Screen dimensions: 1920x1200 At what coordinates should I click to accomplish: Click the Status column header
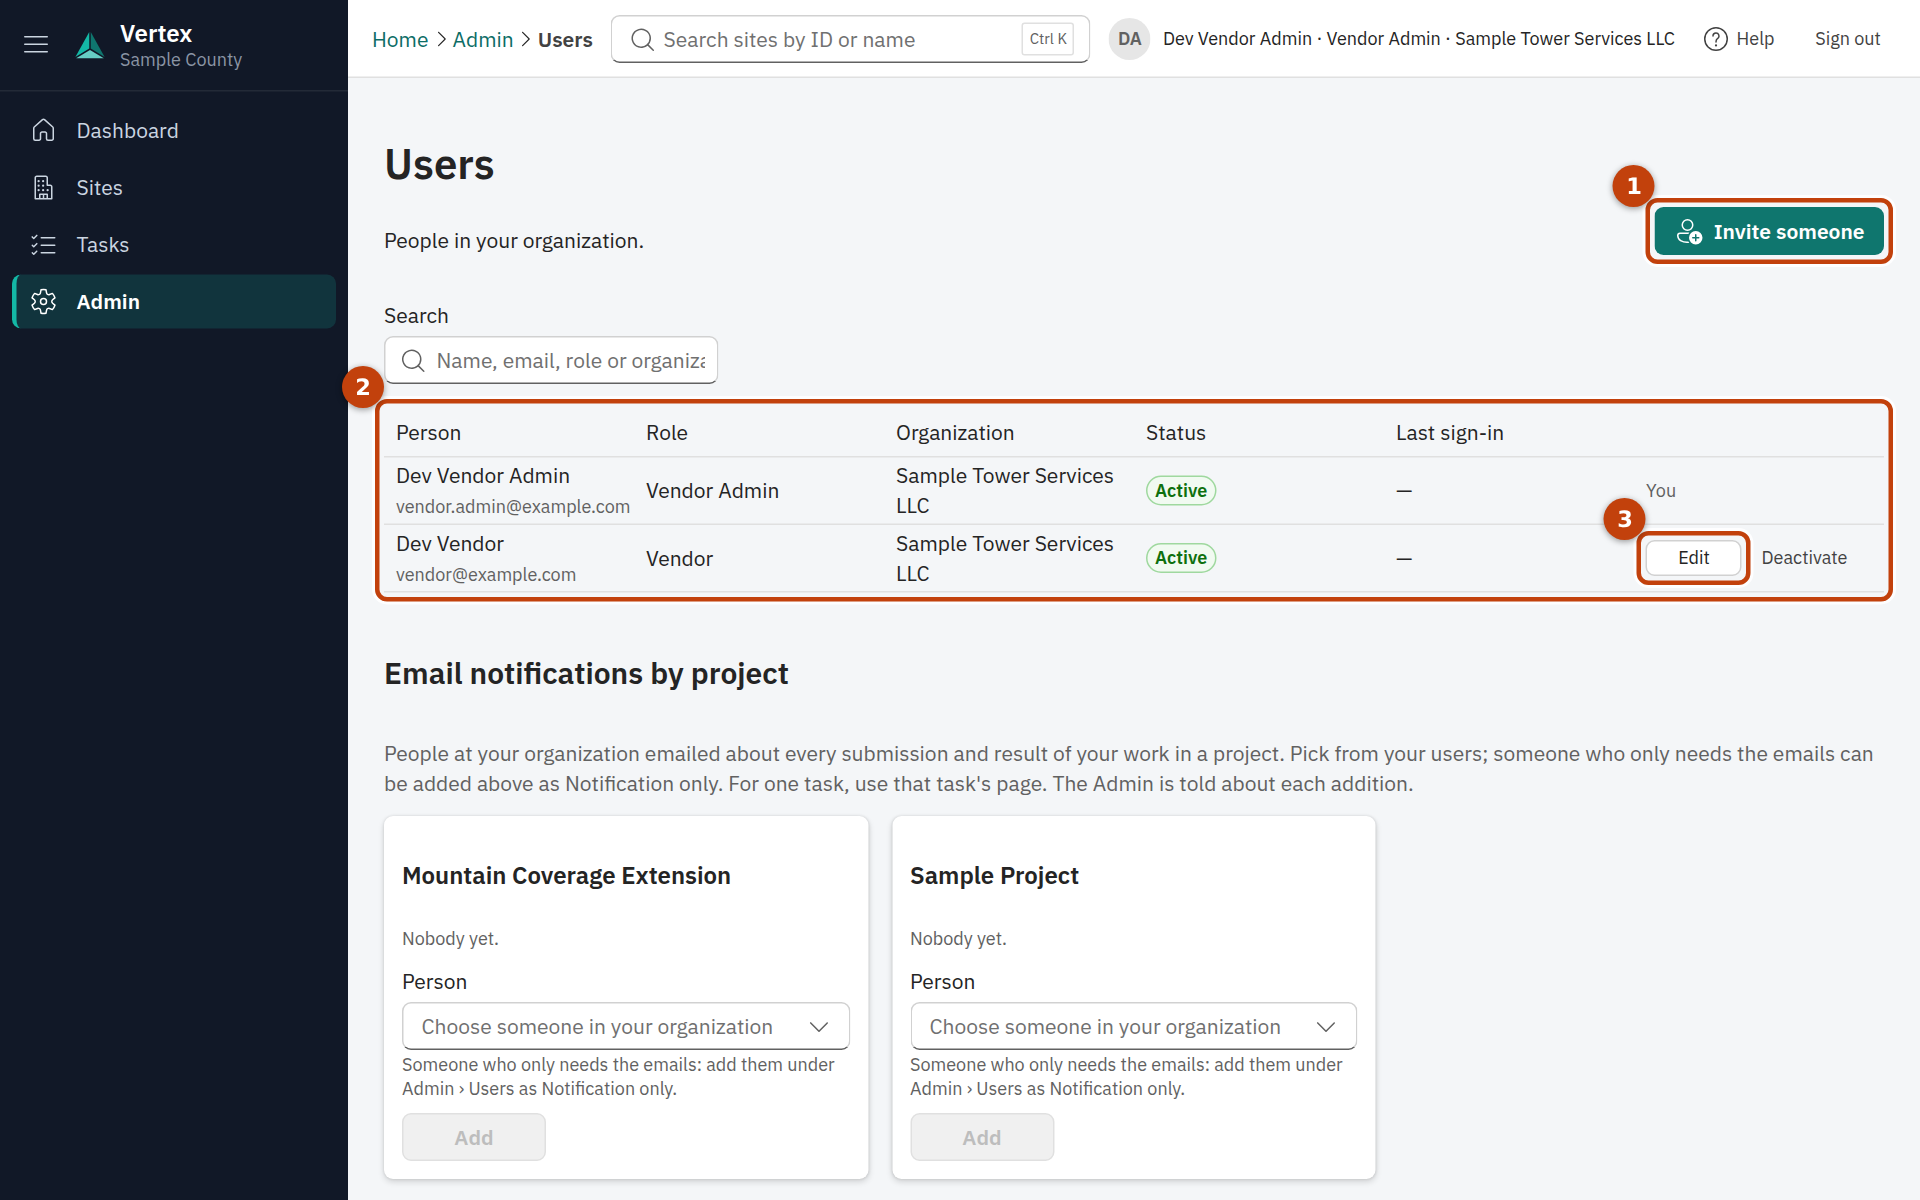click(1176, 433)
